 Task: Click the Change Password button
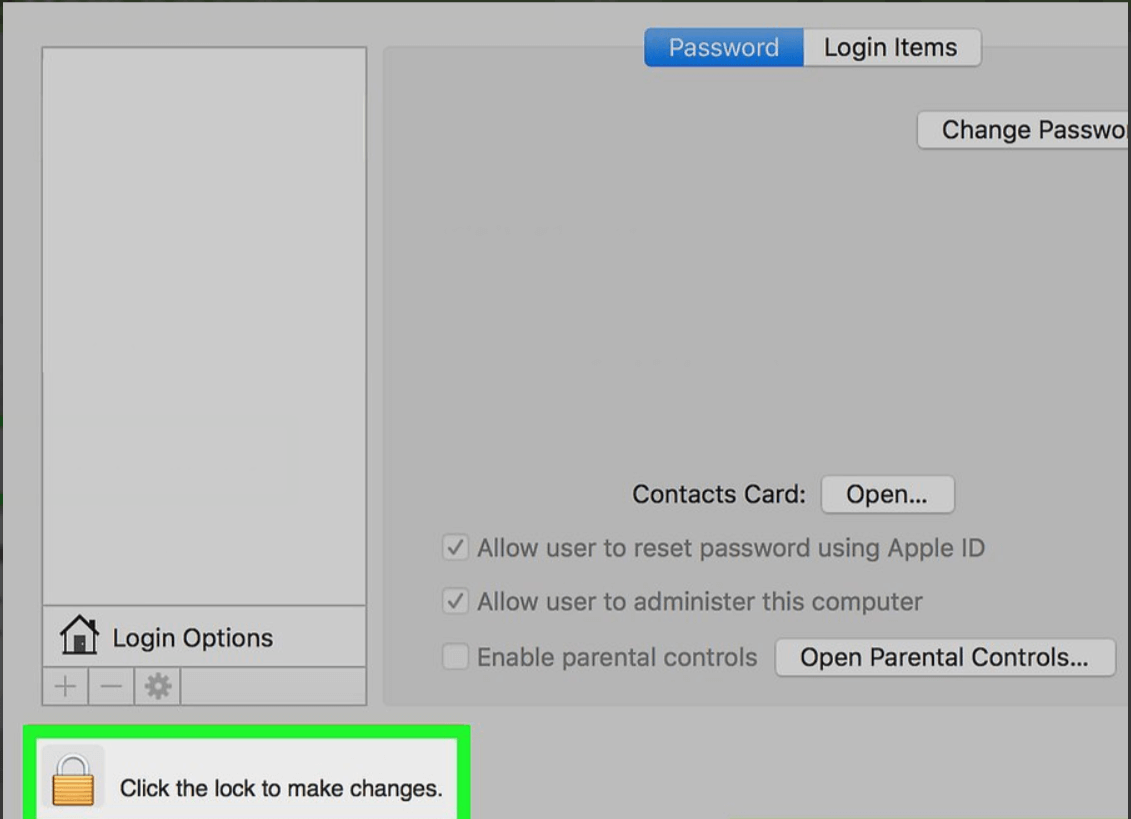[1024, 130]
